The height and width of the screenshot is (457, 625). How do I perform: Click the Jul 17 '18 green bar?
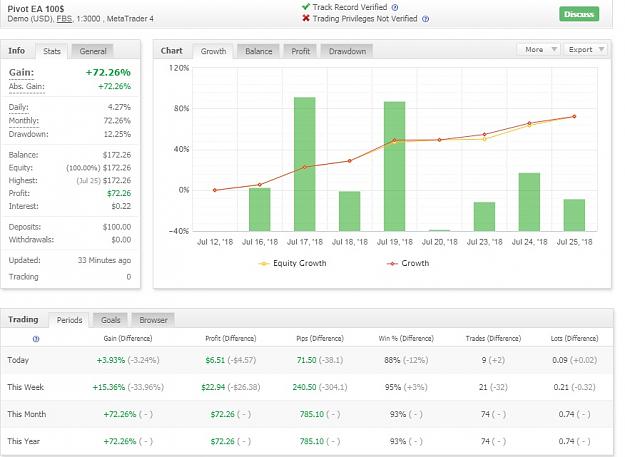coord(305,164)
